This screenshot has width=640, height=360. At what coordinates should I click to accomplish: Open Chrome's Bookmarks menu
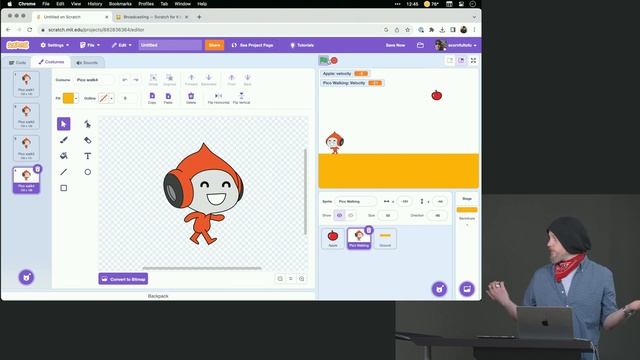click(x=120, y=4)
